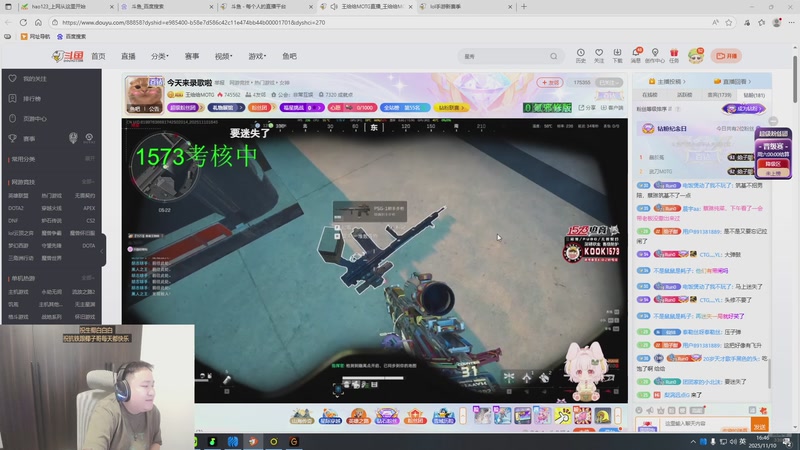The height and width of the screenshot is (450, 800).
Task: Refresh the browser page
Action: click(x=23, y=22)
